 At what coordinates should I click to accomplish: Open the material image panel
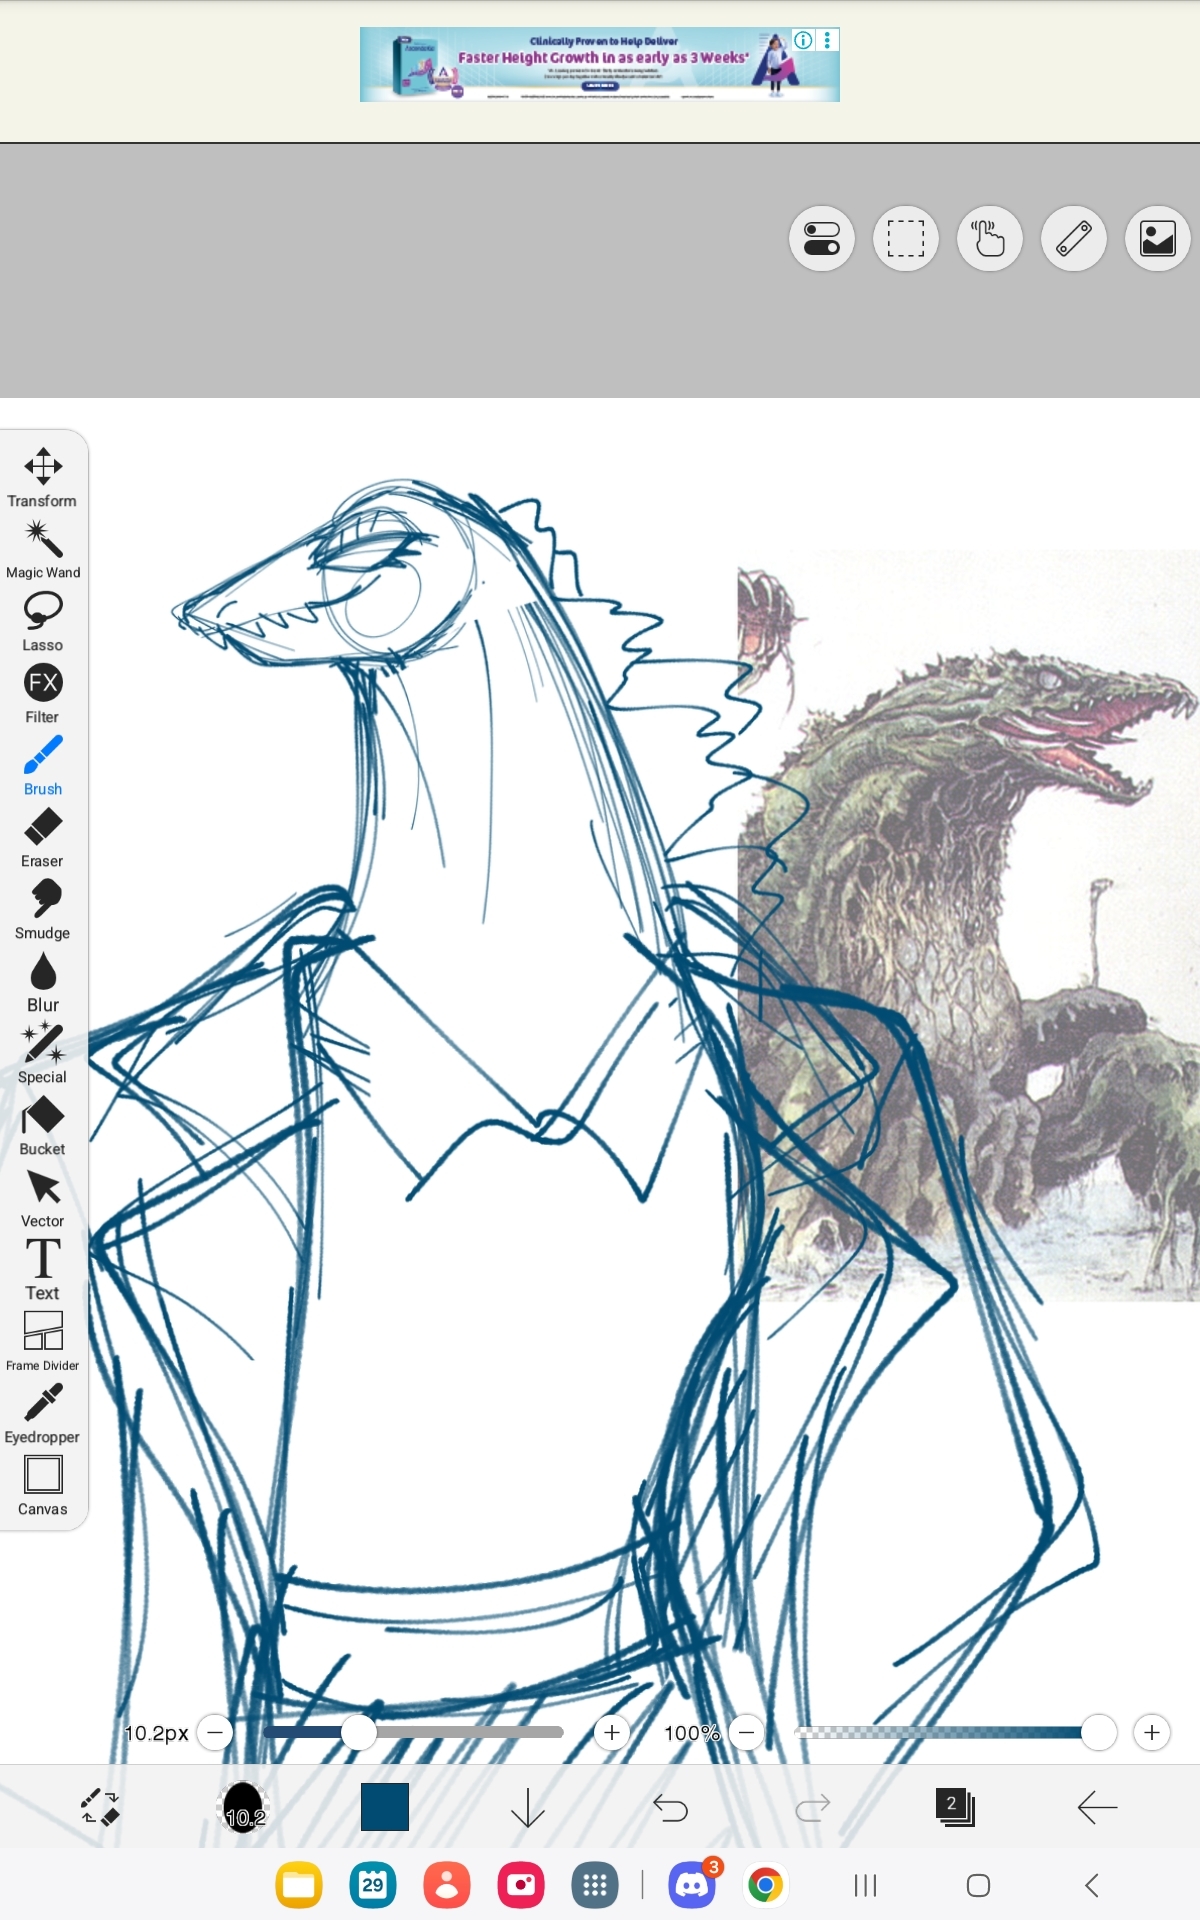point(1158,239)
